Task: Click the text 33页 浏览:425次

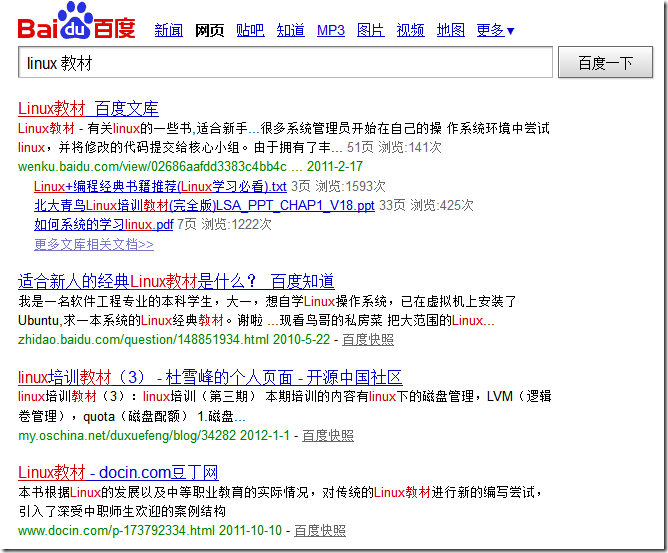Action: (x=426, y=205)
